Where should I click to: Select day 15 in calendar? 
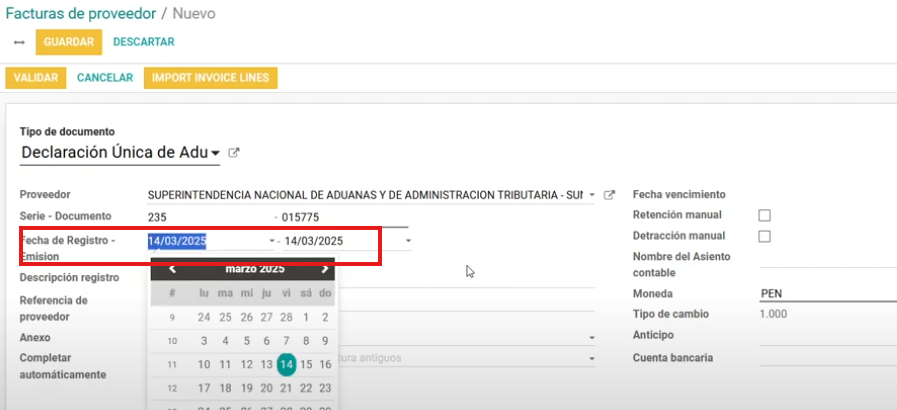306,364
